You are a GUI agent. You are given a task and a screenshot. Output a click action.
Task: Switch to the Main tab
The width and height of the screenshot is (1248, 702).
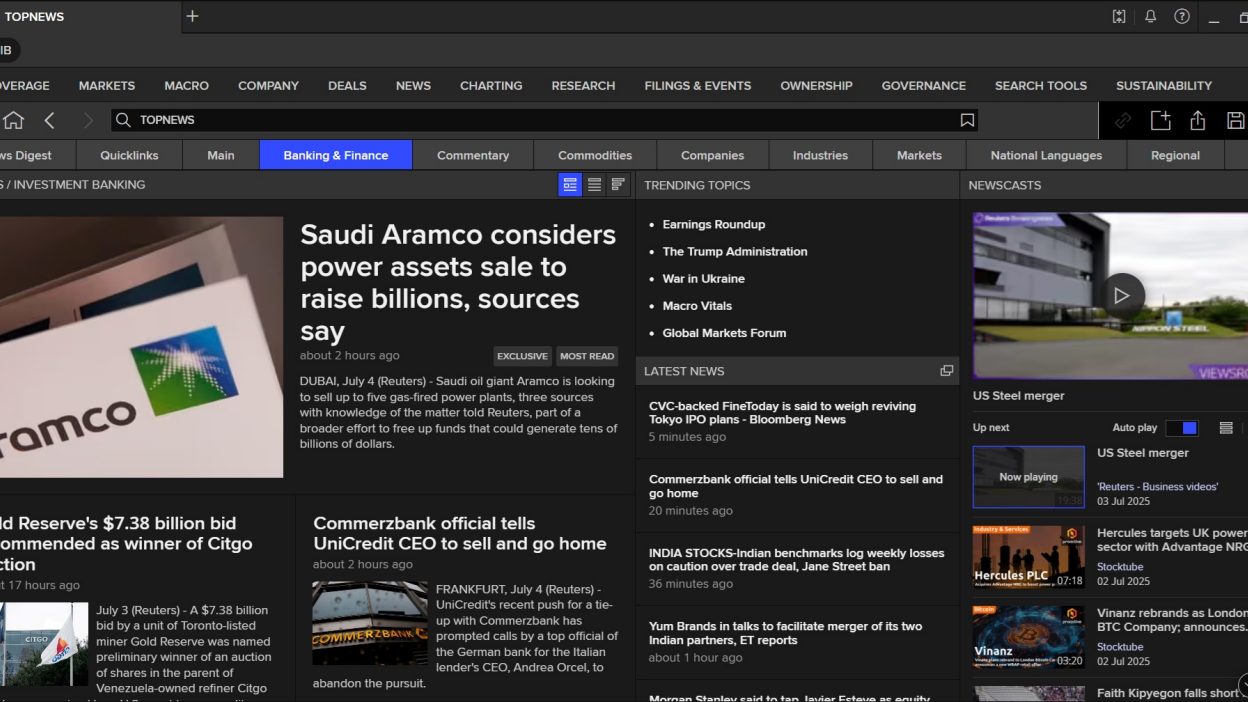221,155
